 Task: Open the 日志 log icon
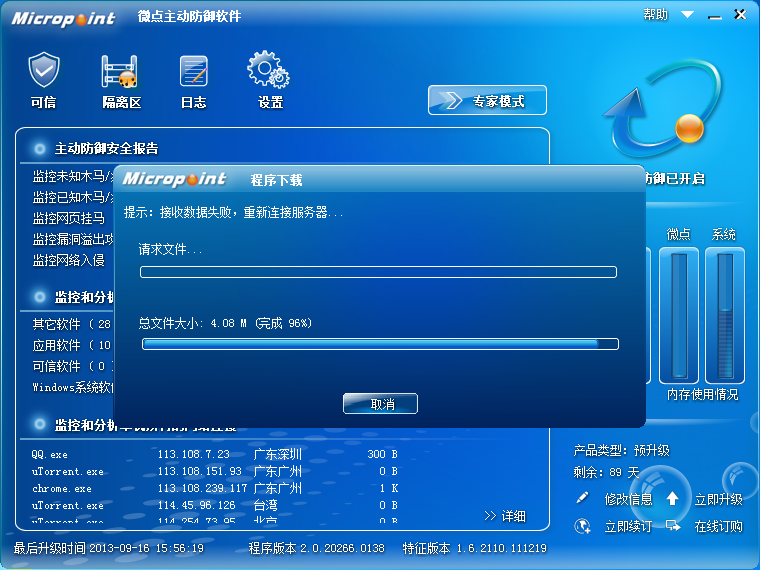click(193, 80)
